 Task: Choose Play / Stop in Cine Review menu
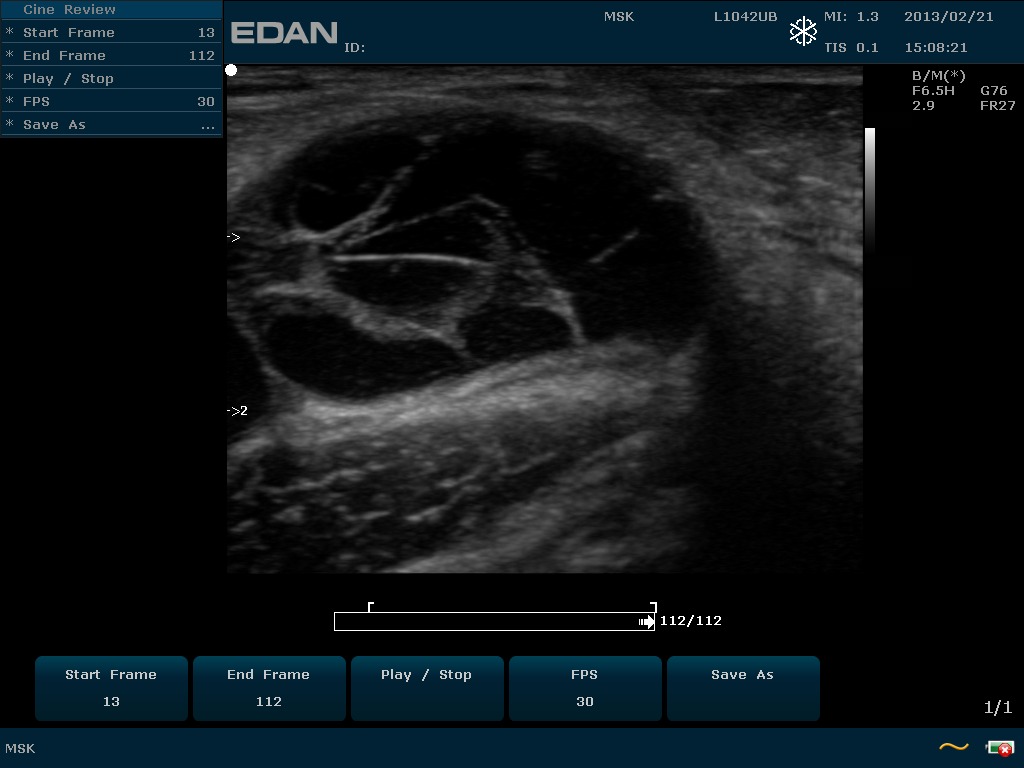pyautogui.click(x=111, y=79)
